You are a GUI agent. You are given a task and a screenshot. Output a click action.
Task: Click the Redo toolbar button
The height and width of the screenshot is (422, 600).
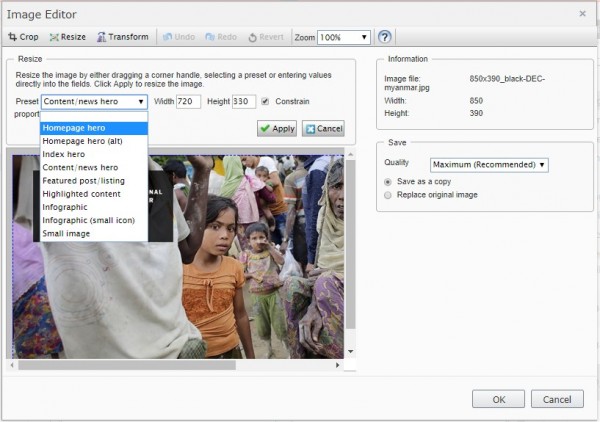click(221, 37)
